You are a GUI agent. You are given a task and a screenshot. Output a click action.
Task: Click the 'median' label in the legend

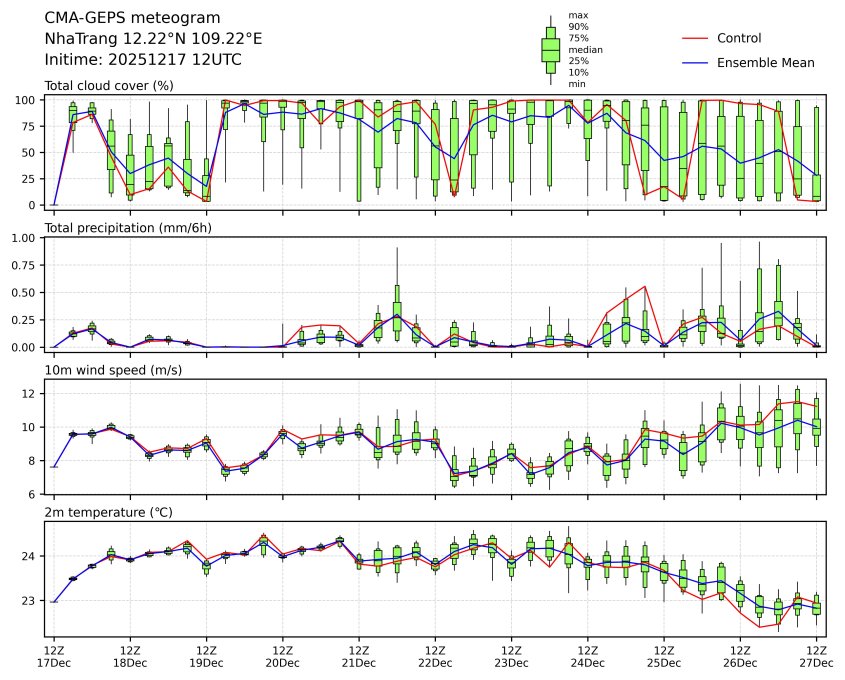coord(585,49)
